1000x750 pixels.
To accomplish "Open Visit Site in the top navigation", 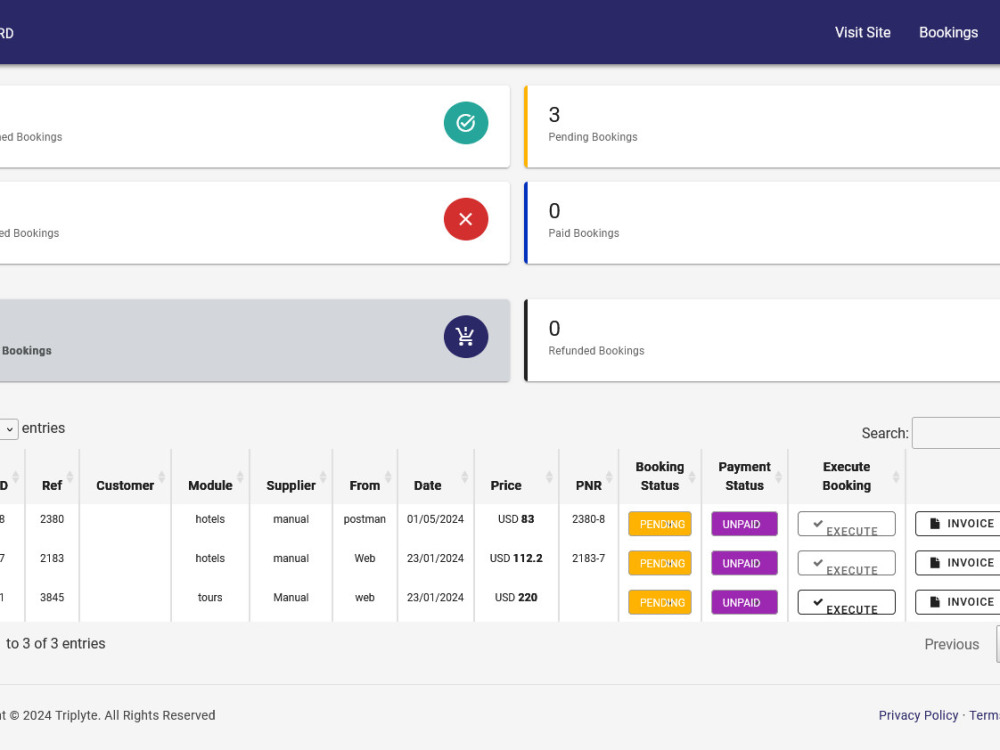I will tap(862, 33).
